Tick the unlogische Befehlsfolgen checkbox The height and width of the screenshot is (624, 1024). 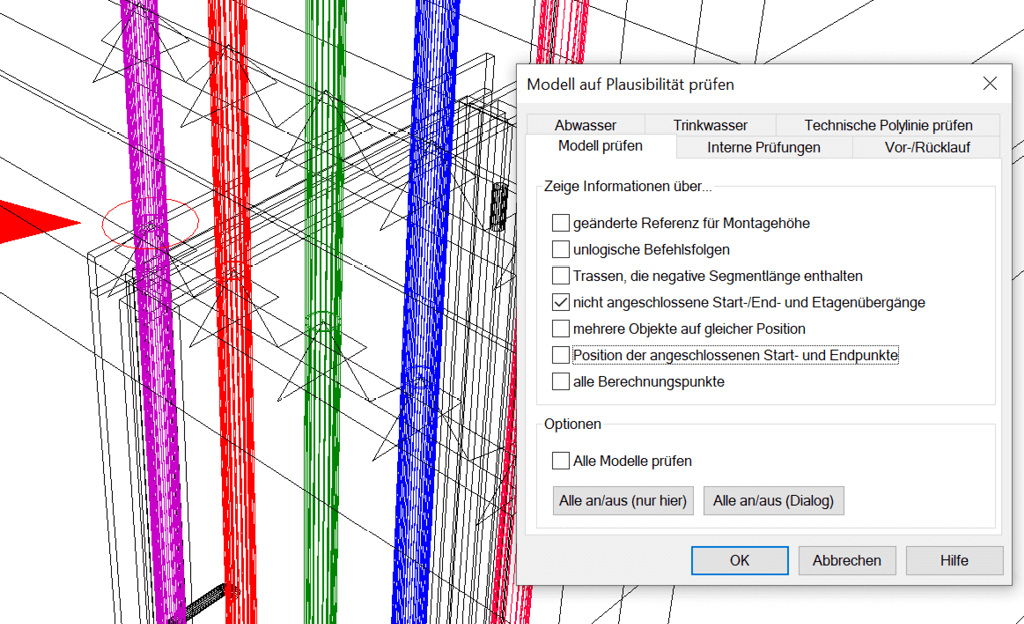[x=561, y=249]
